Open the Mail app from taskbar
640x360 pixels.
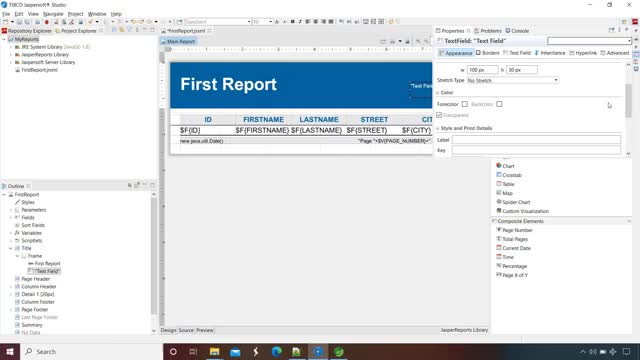pos(235,351)
